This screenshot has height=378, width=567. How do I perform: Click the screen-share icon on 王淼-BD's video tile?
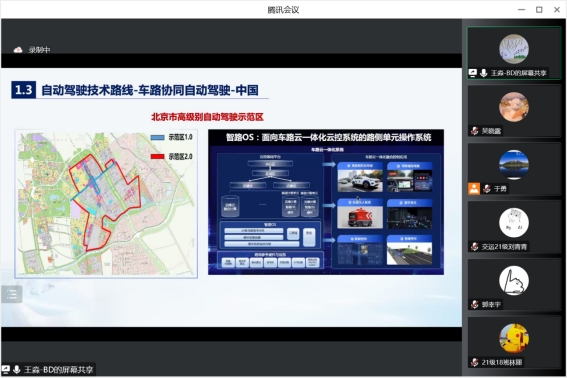pos(473,73)
